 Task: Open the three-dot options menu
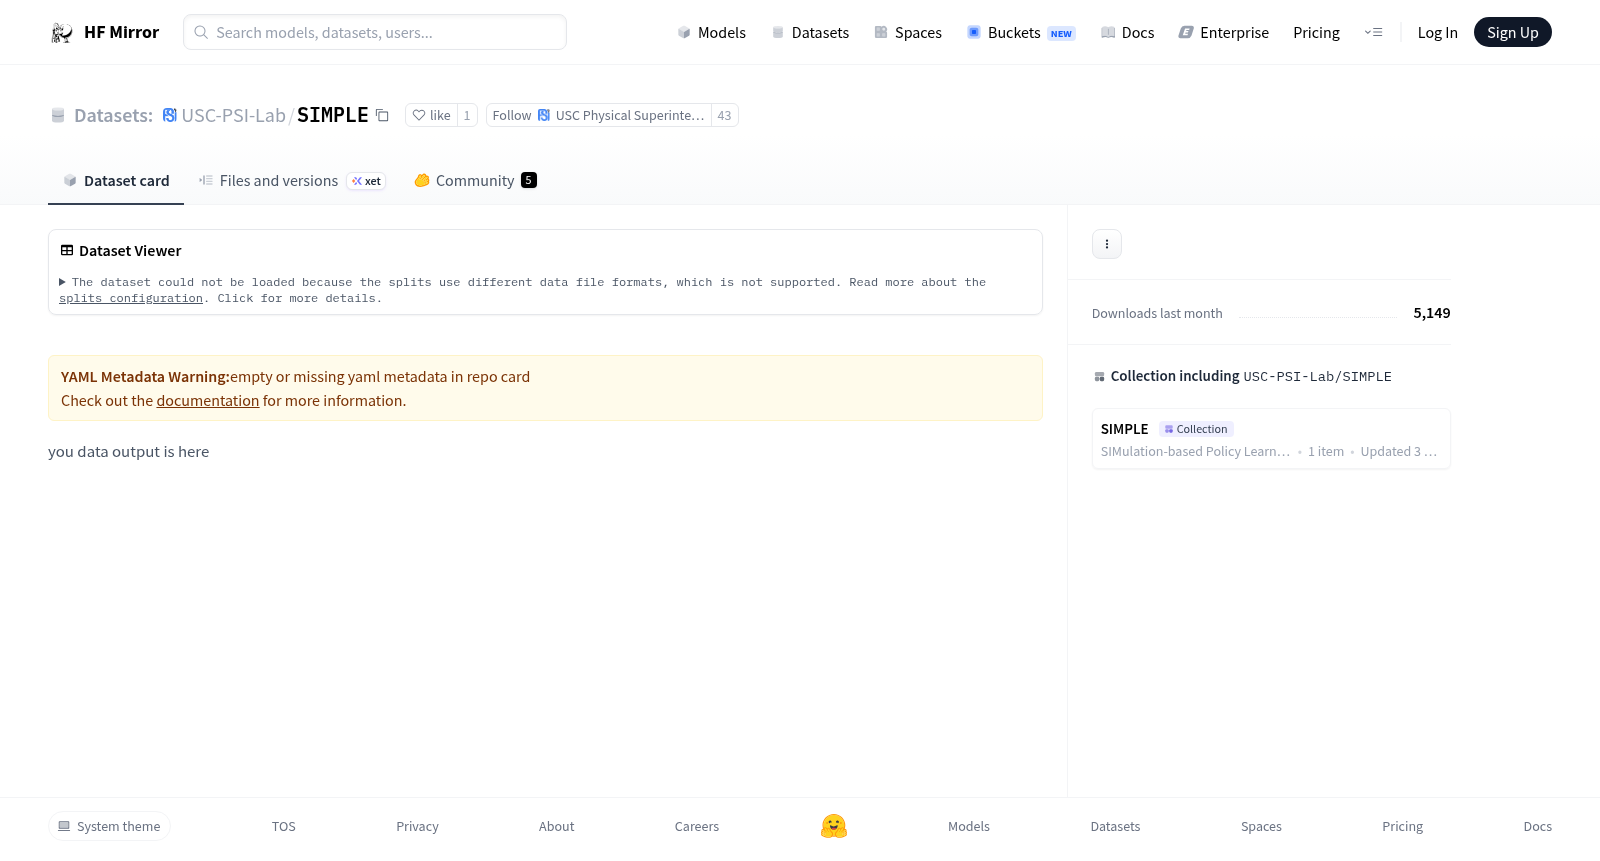point(1107,244)
